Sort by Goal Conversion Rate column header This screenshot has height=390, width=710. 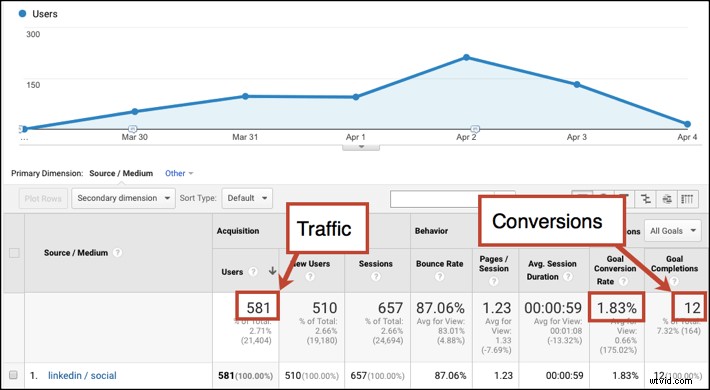pyautogui.click(x=615, y=270)
